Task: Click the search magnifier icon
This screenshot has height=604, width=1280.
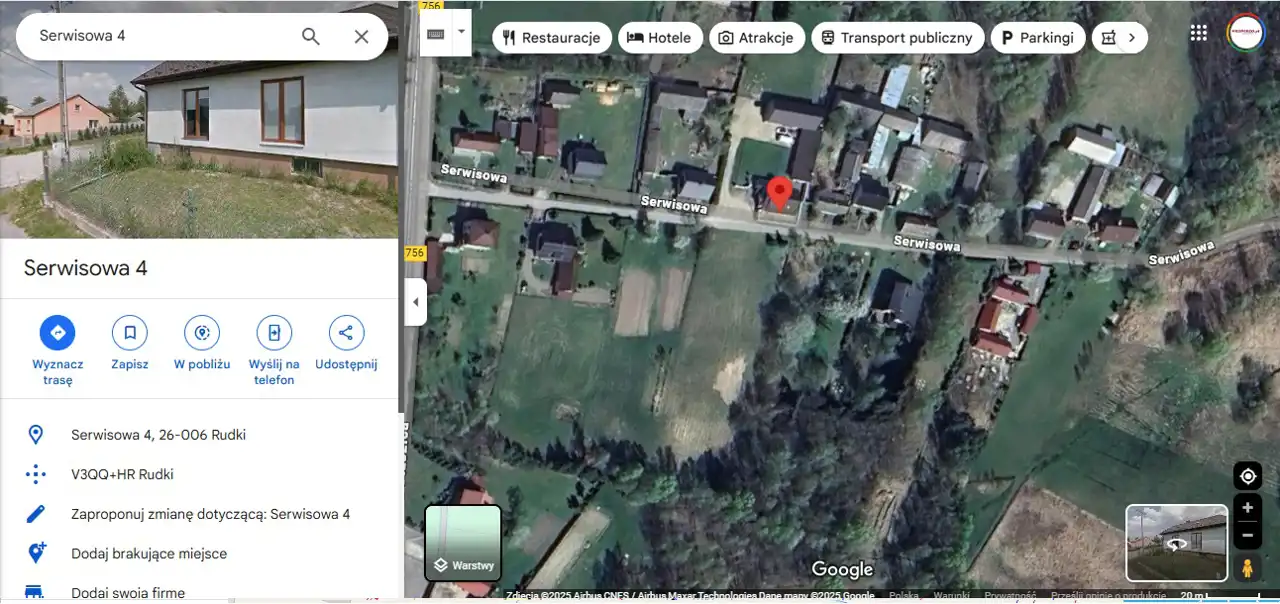Action: point(311,37)
